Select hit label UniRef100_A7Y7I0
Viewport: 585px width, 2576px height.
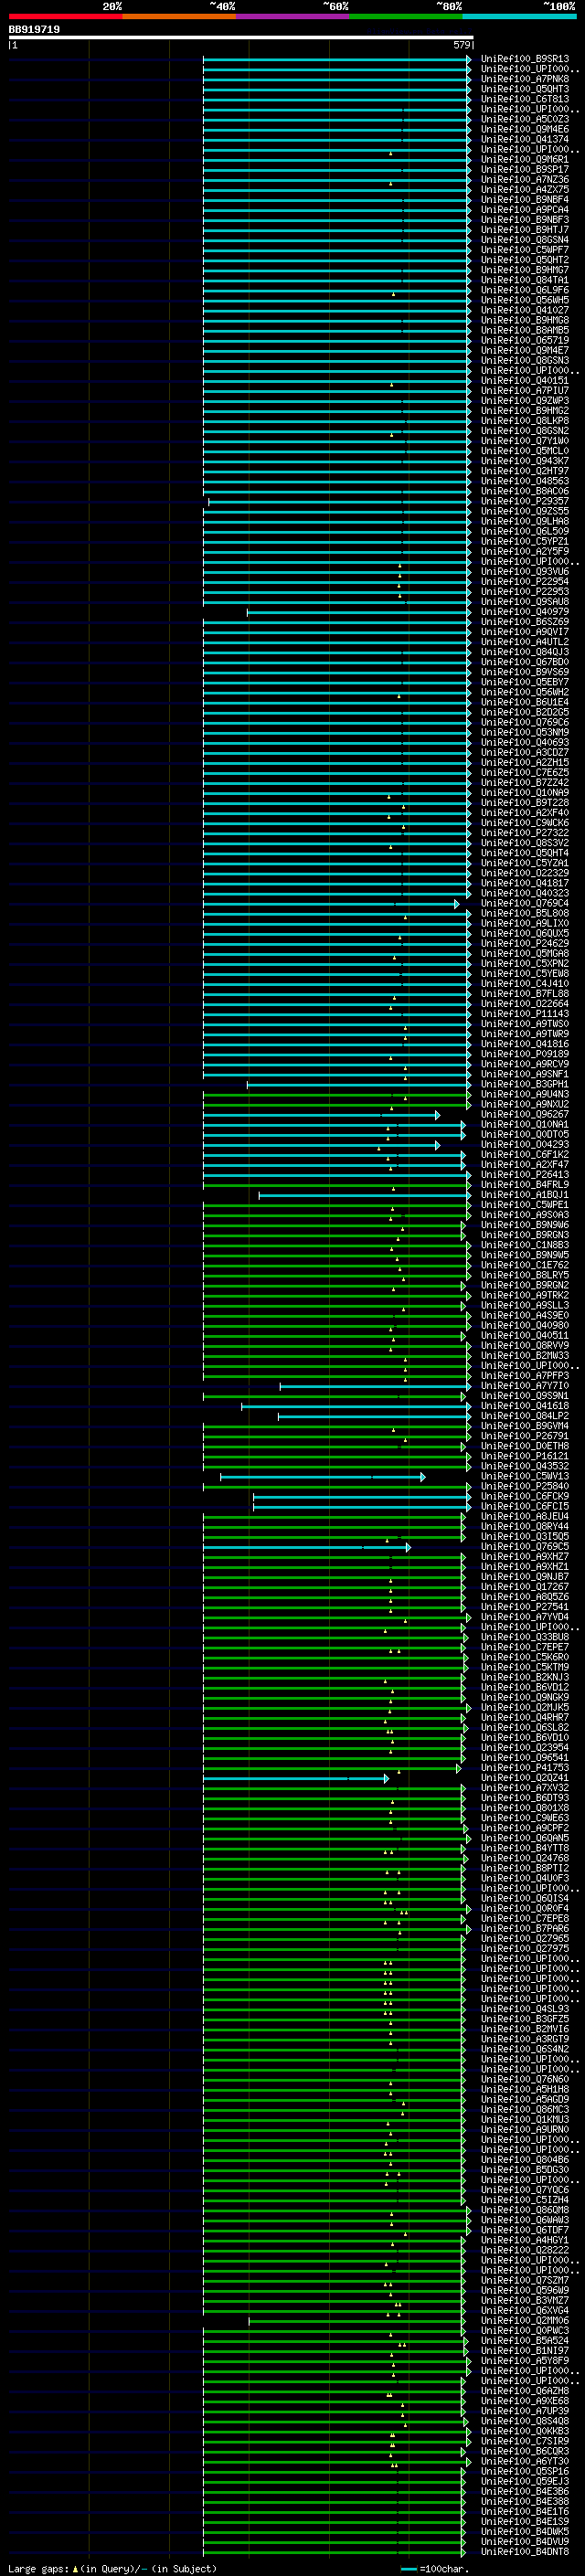525,1385
